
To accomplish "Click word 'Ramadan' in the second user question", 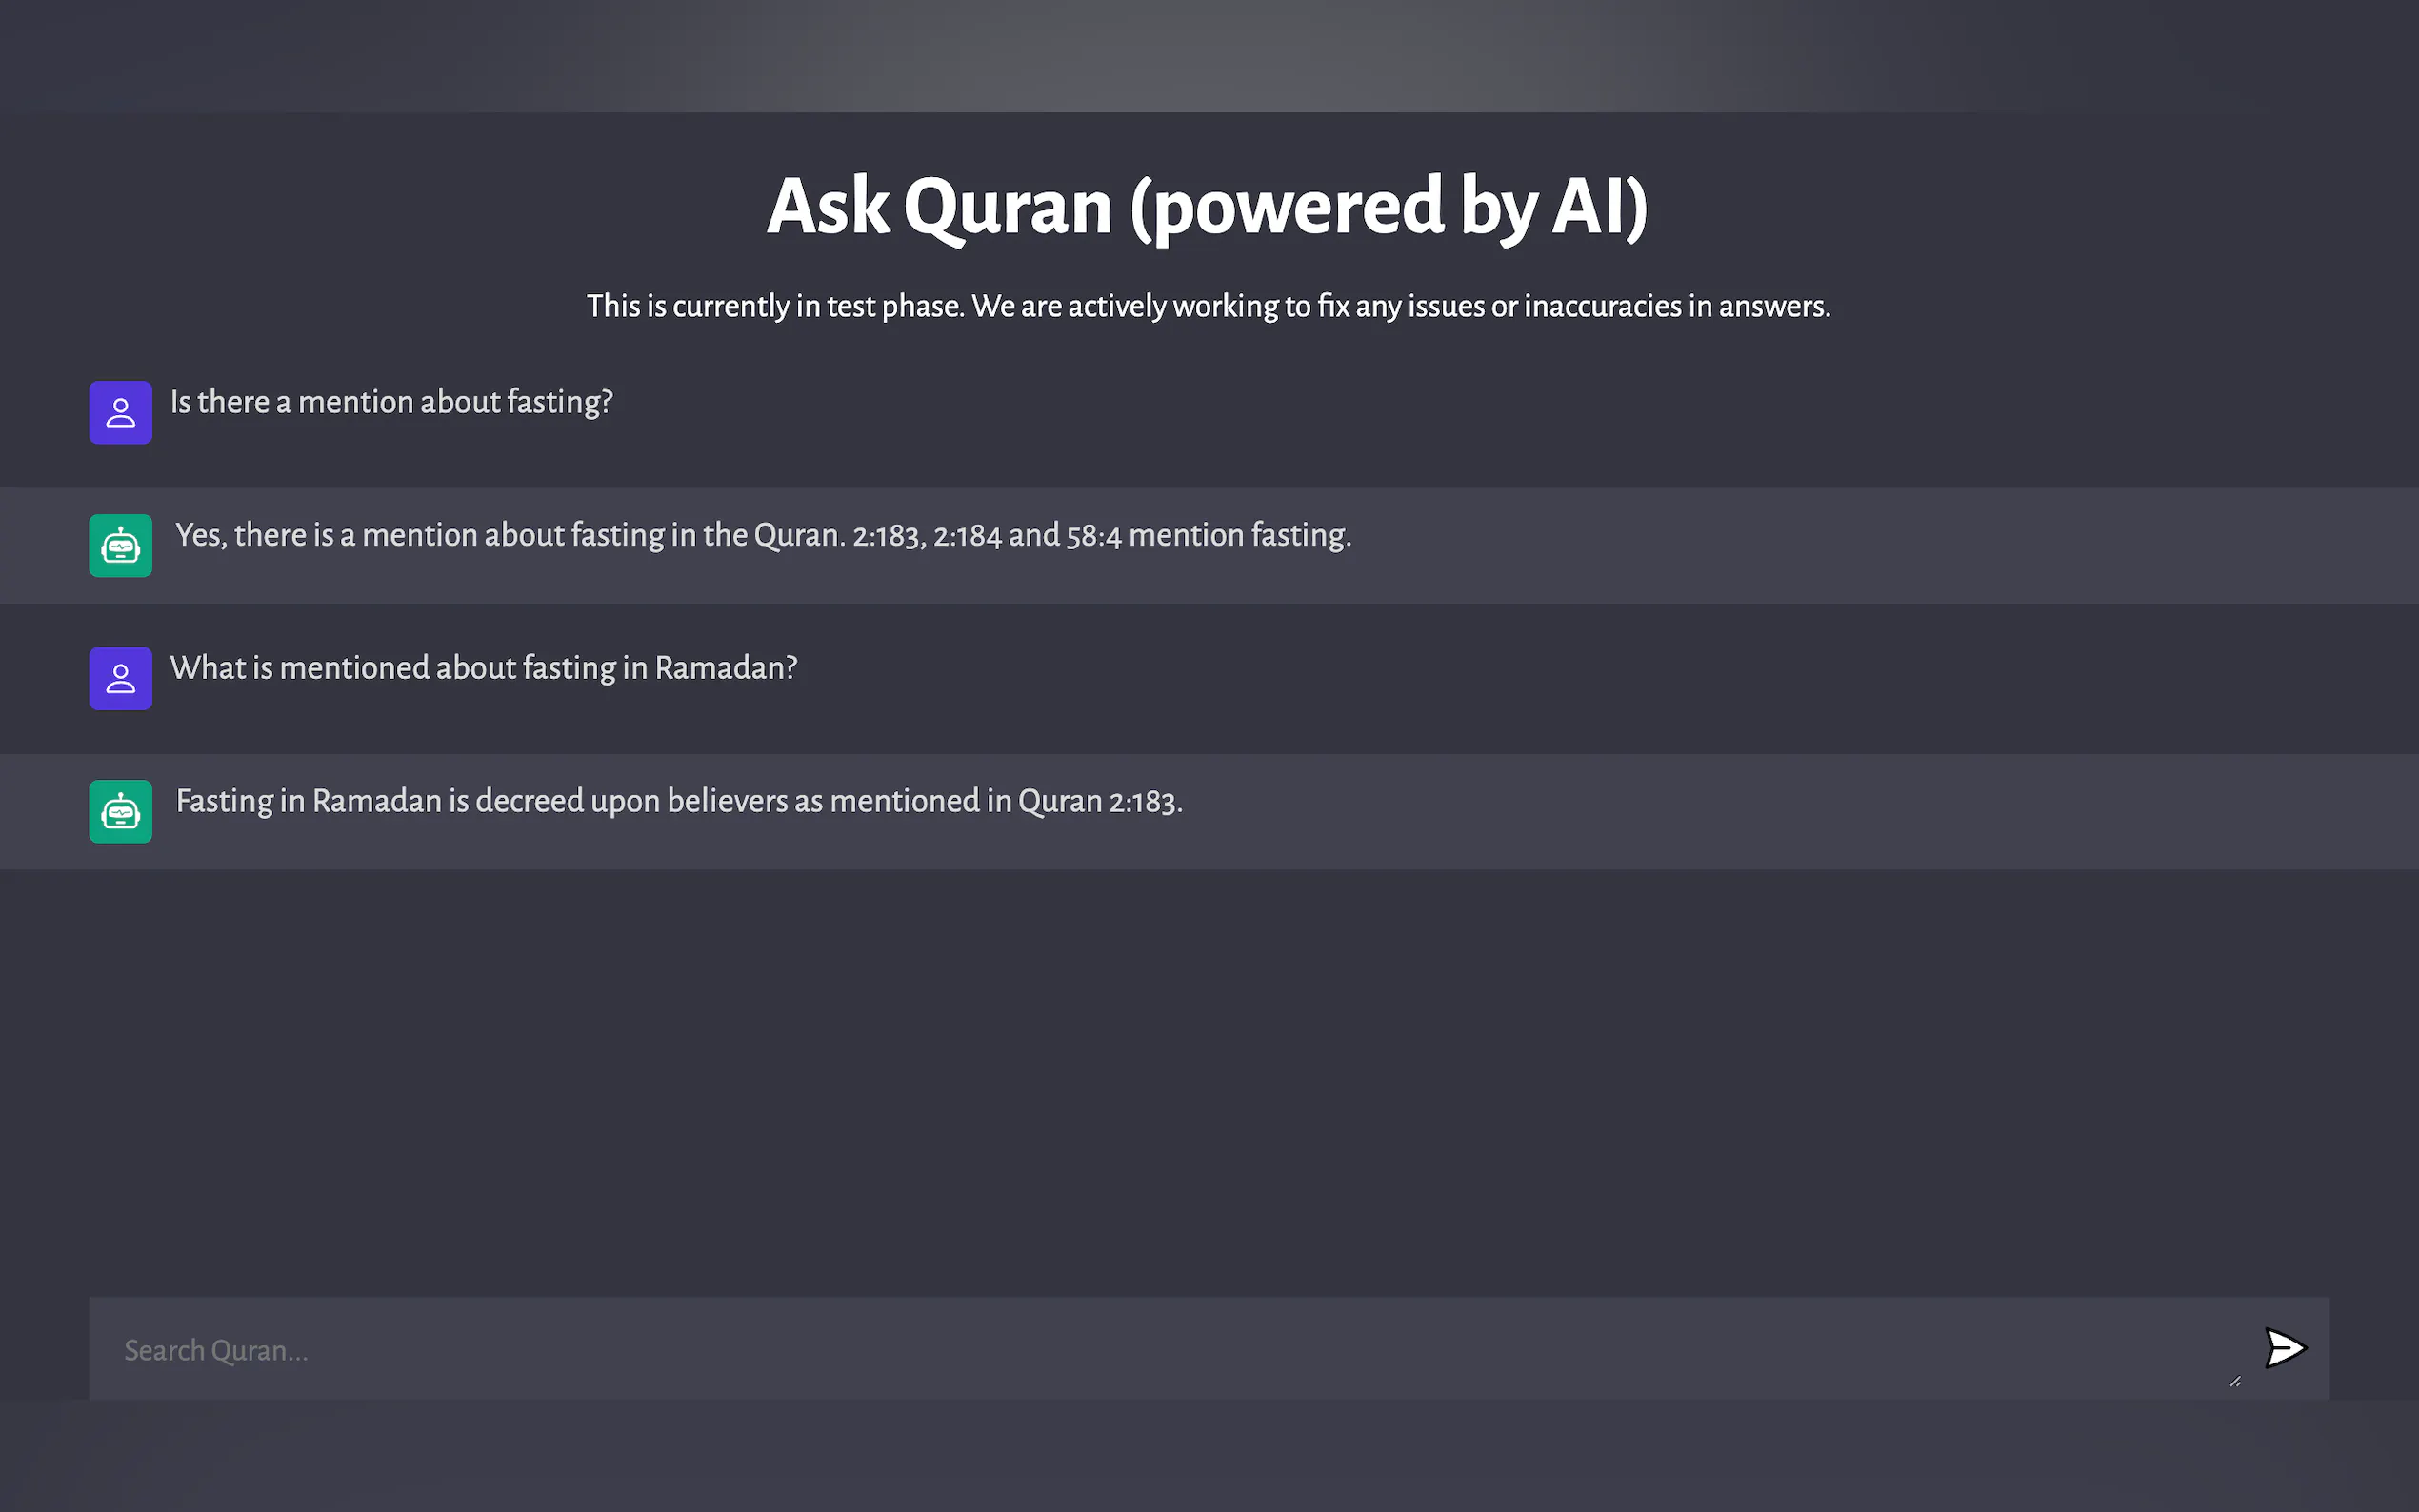I will point(718,668).
